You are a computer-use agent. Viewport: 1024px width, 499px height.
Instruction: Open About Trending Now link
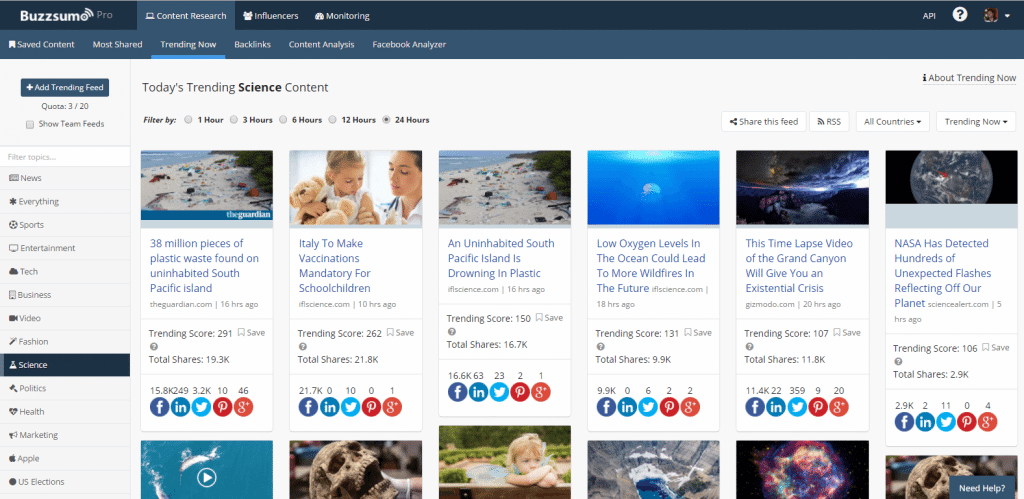tap(969, 78)
